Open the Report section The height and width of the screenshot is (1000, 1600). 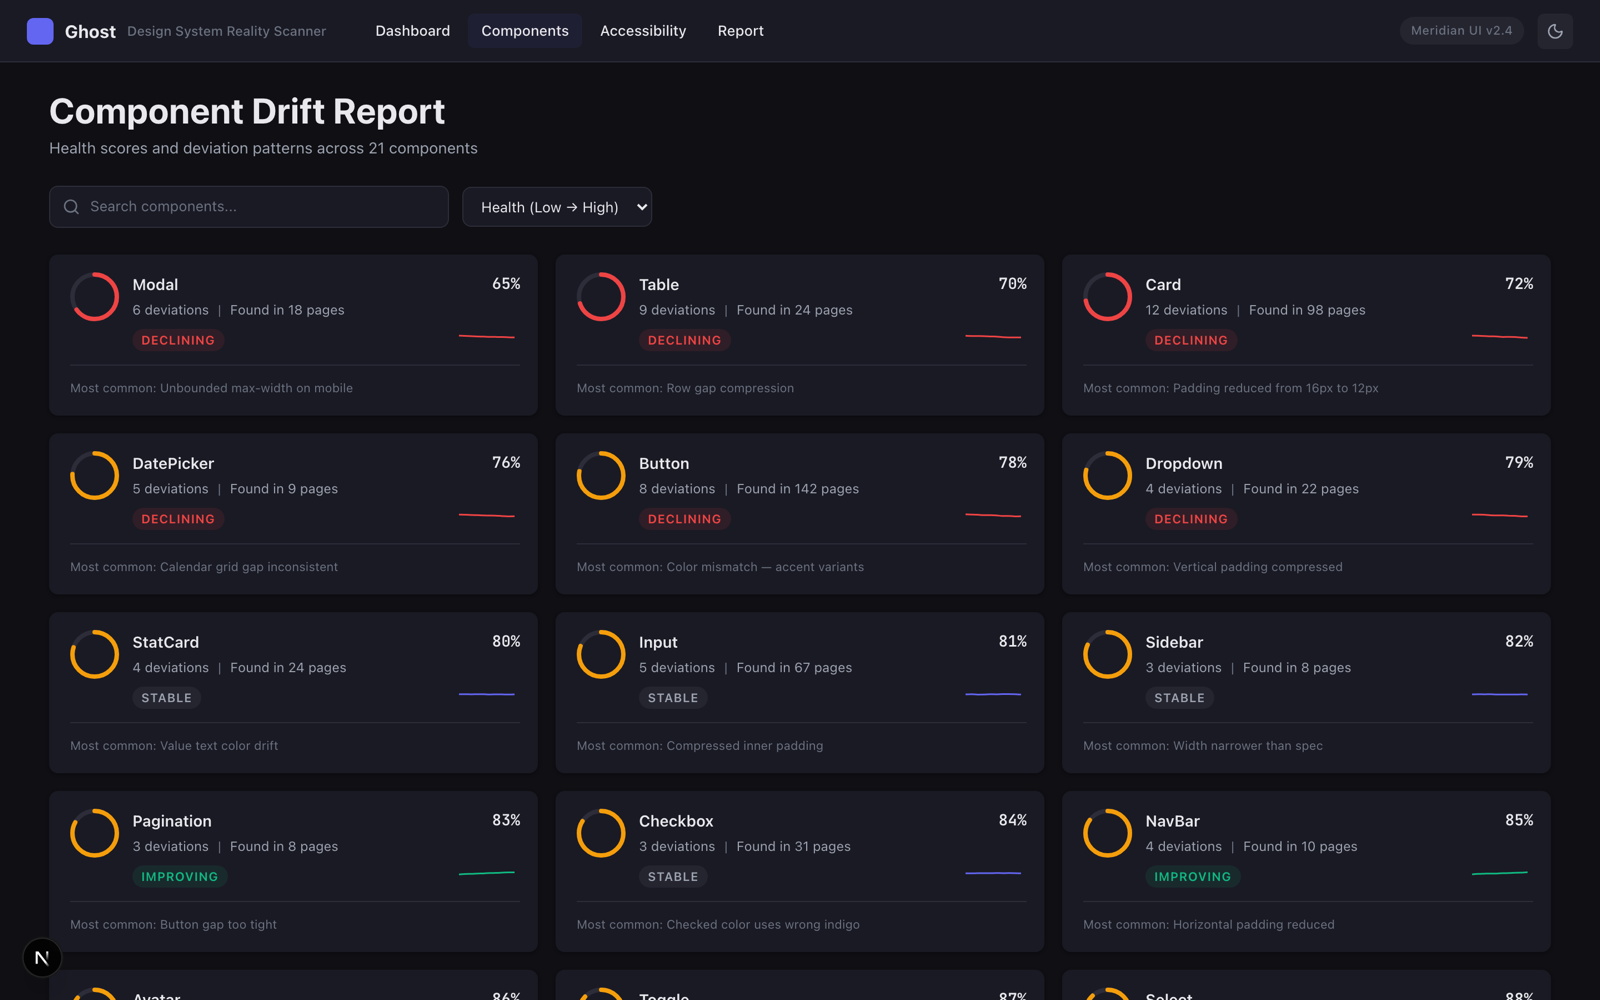(740, 31)
